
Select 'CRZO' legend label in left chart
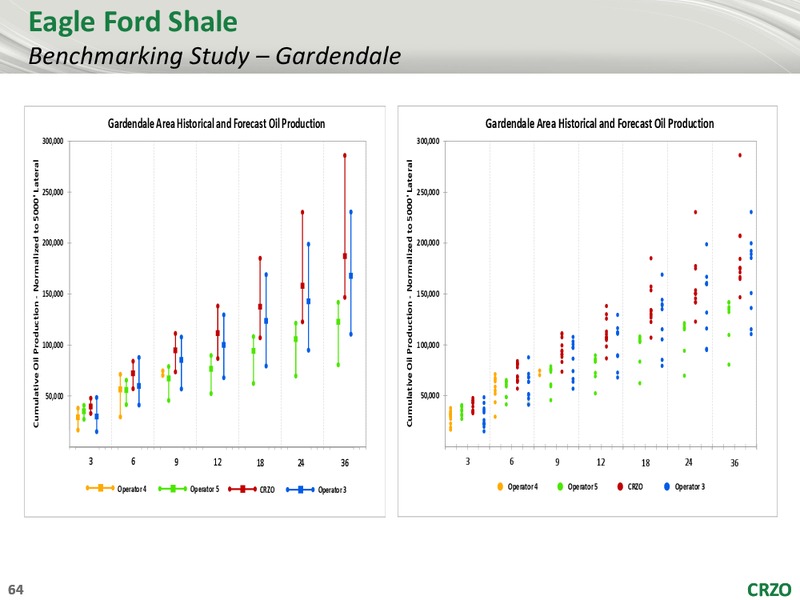tap(267, 490)
